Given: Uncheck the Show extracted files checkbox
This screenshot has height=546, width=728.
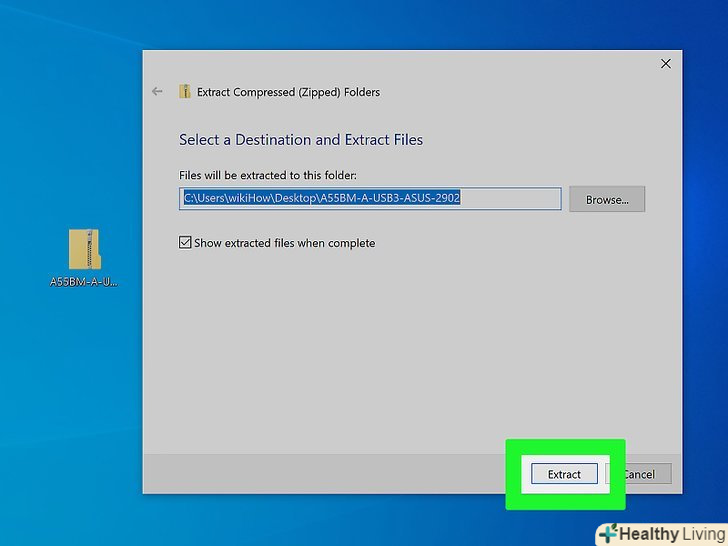Looking at the screenshot, I should (185, 243).
